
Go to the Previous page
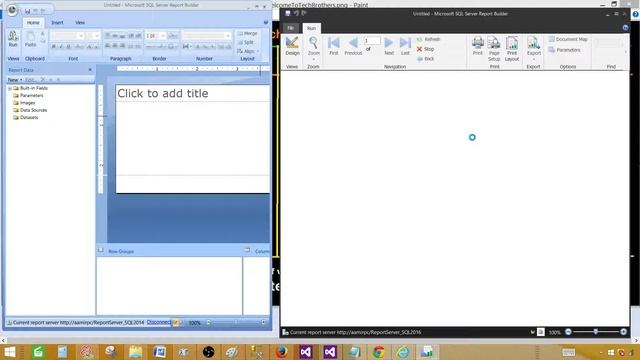353,46
